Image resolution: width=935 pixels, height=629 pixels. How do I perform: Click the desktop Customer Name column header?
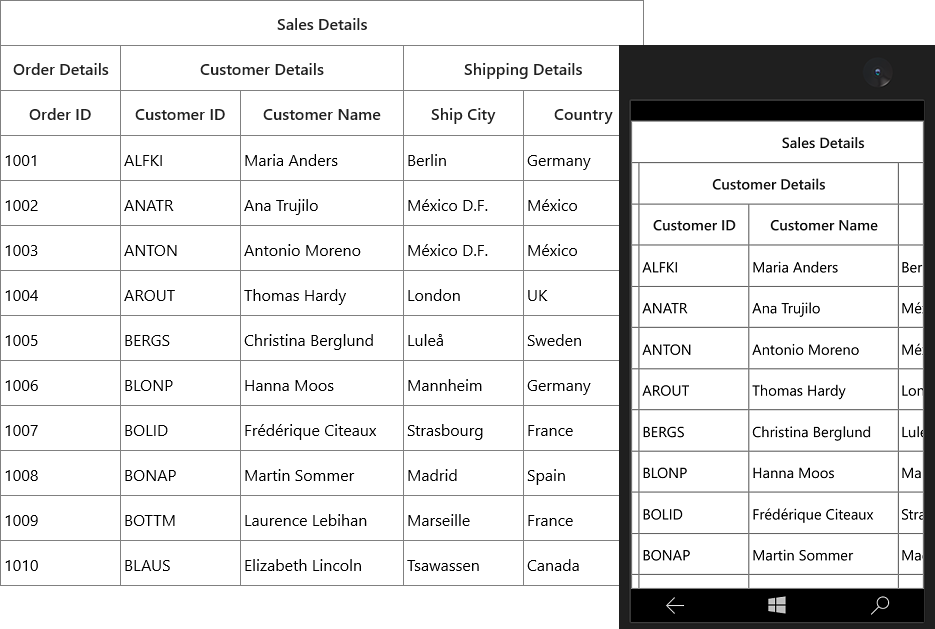[322, 114]
